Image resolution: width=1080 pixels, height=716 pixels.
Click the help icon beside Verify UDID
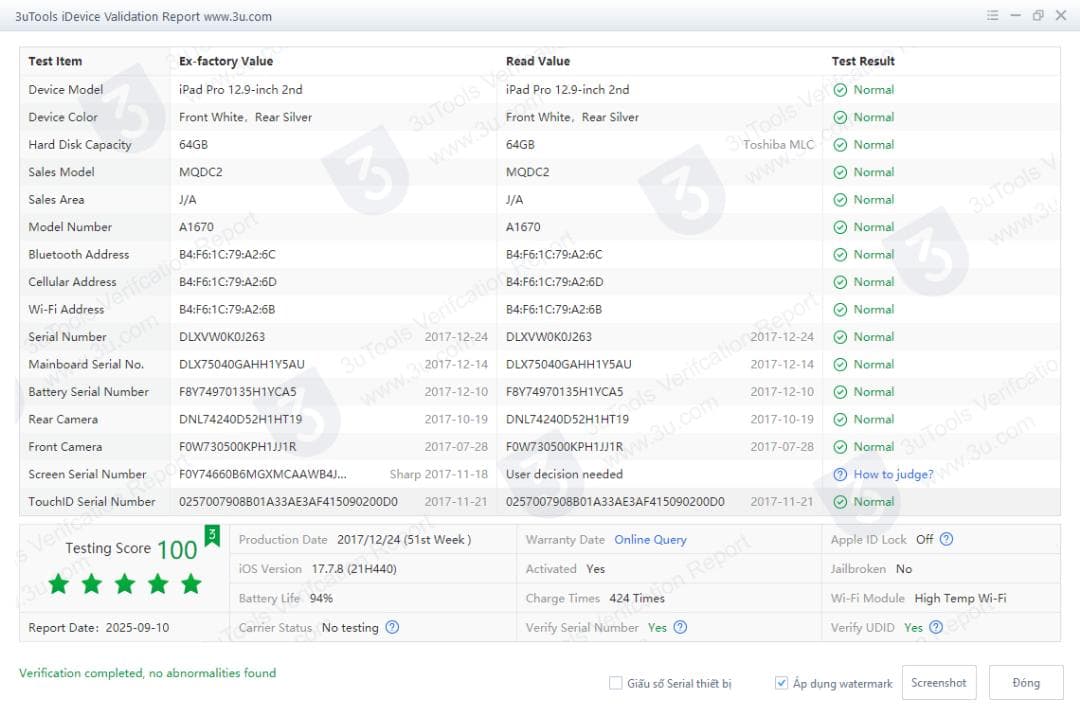point(936,628)
